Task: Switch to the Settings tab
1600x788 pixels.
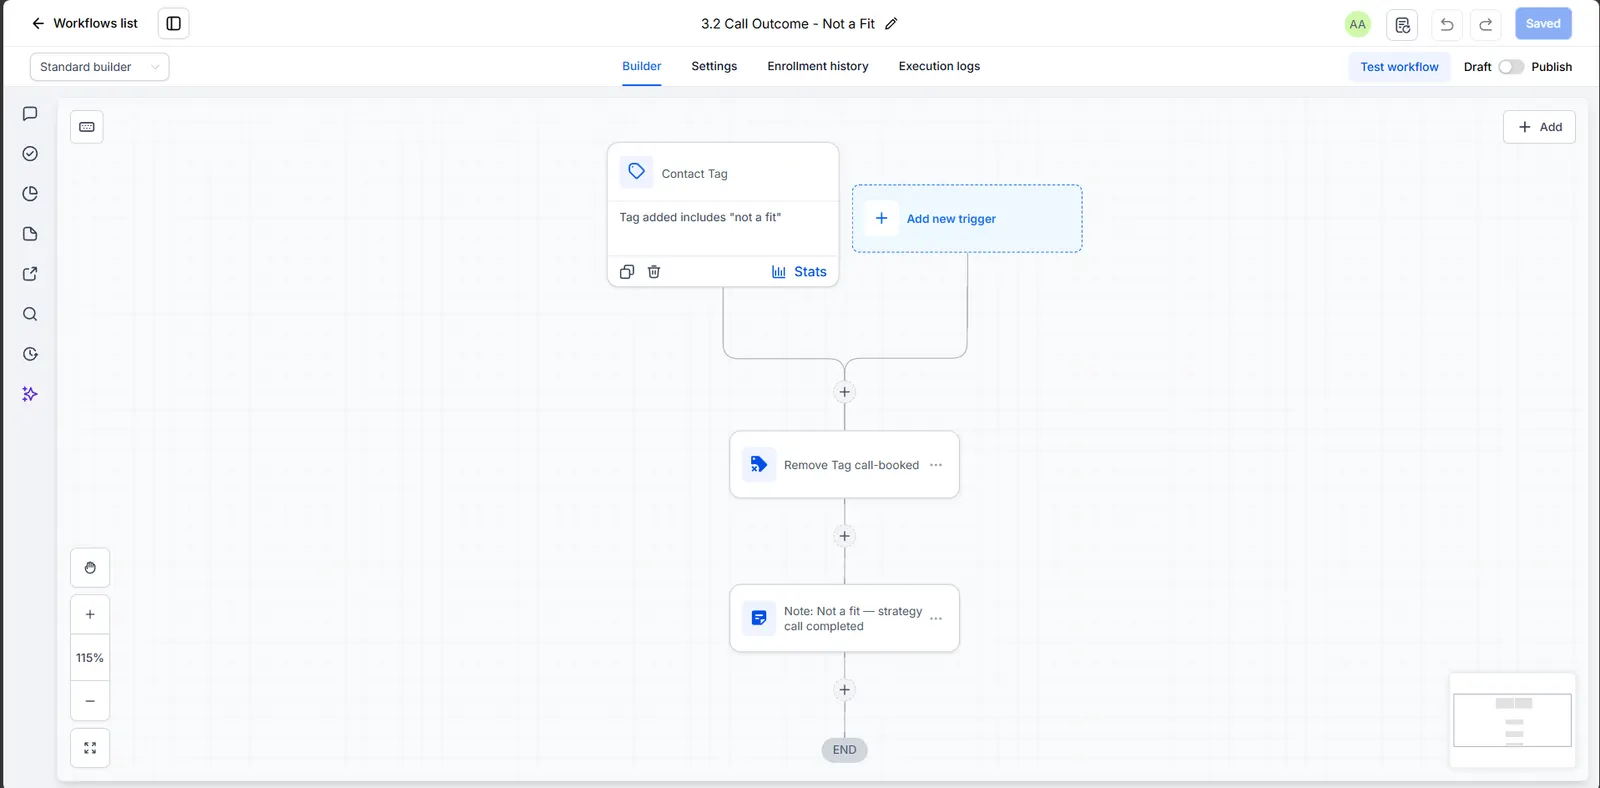Action: [x=714, y=66]
